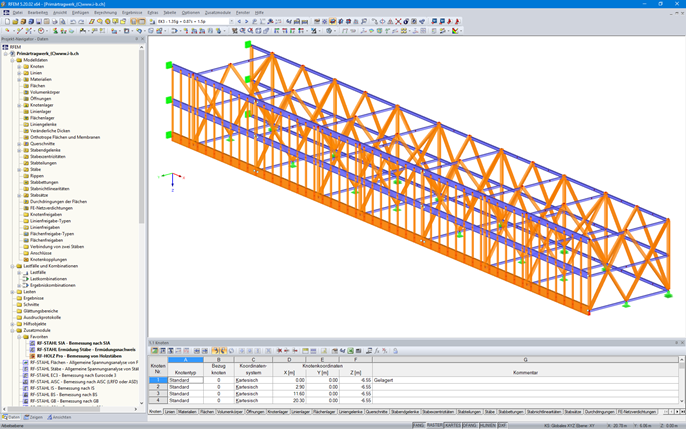Viewport: 686px width, 429px height.
Task: Go to previous load case arrow
Action: 239,21
